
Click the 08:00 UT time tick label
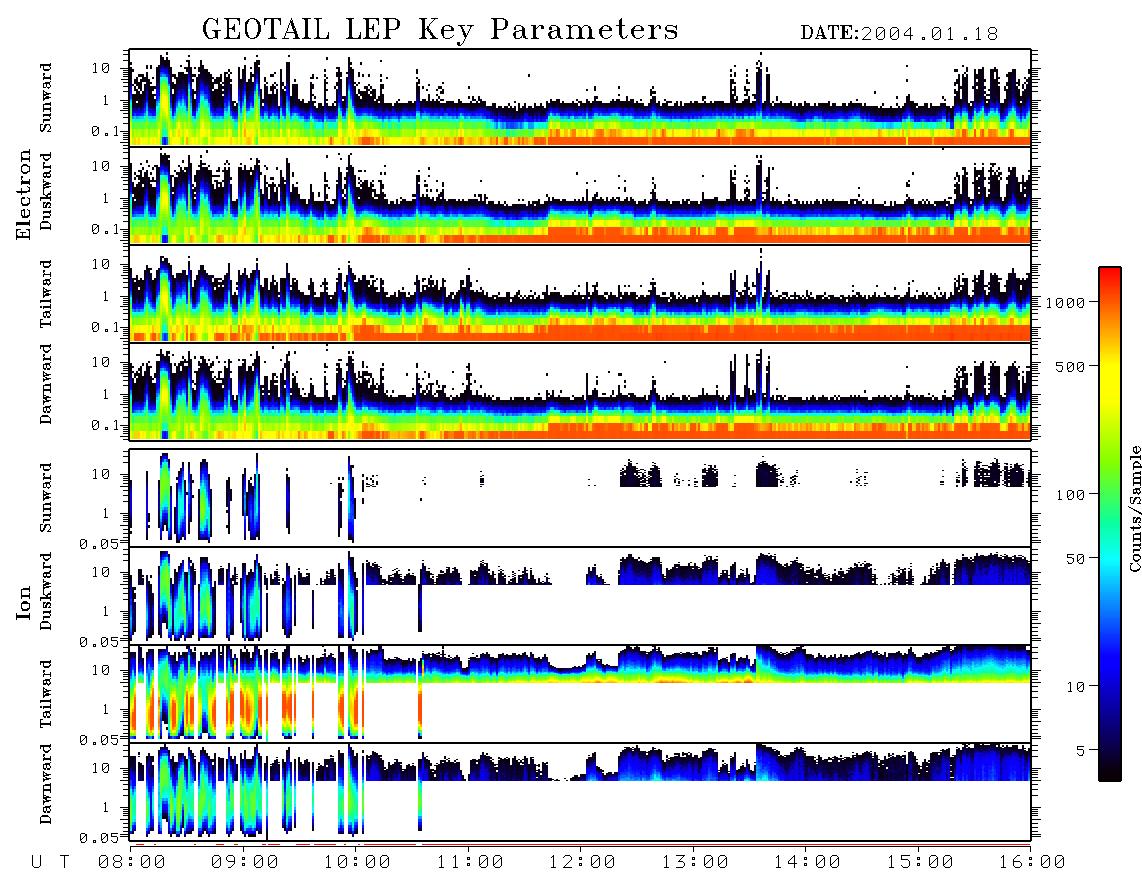click(x=132, y=862)
